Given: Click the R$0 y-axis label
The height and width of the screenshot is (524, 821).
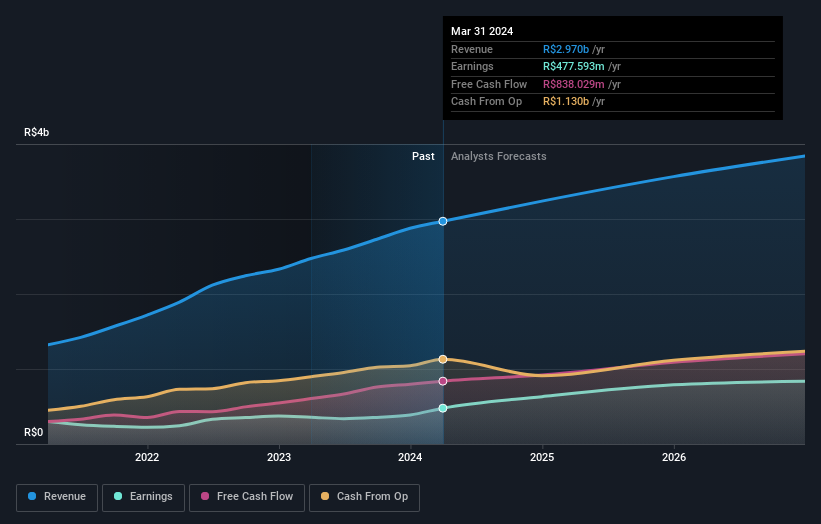Looking at the screenshot, I should (x=34, y=432).
